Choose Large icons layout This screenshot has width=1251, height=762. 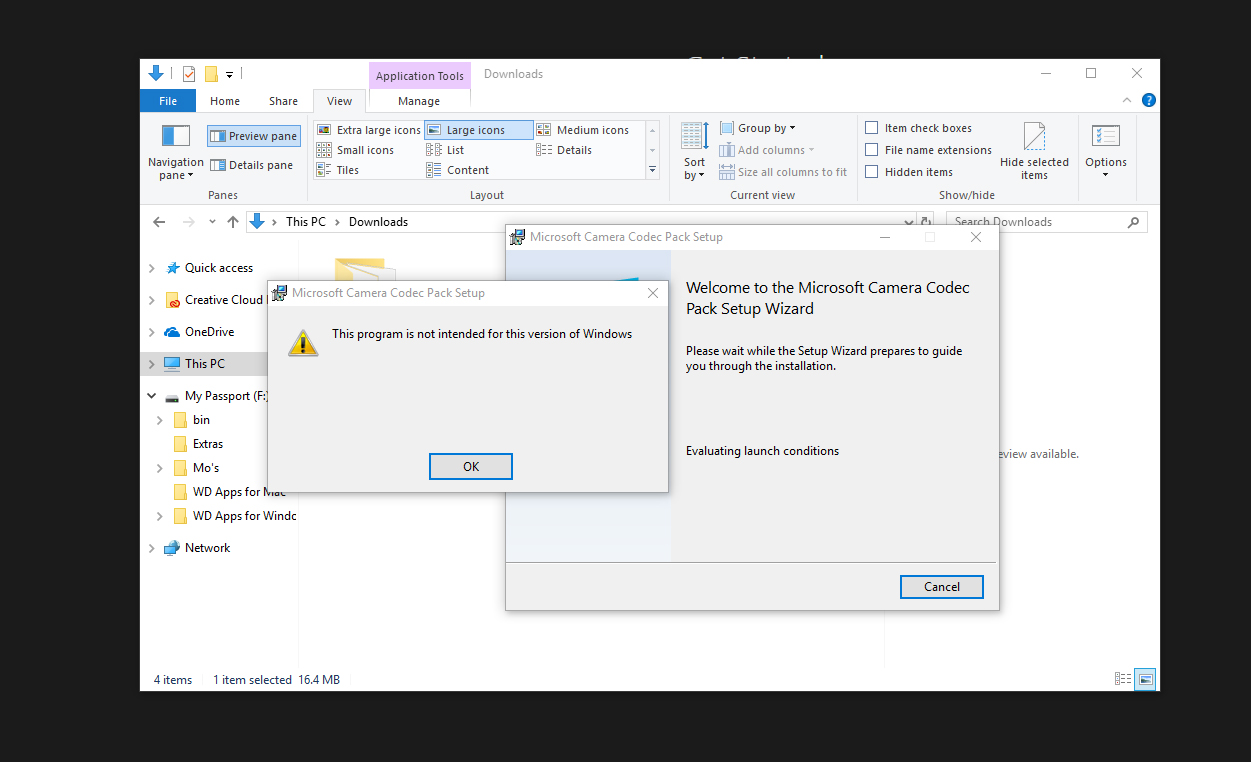tap(479, 130)
